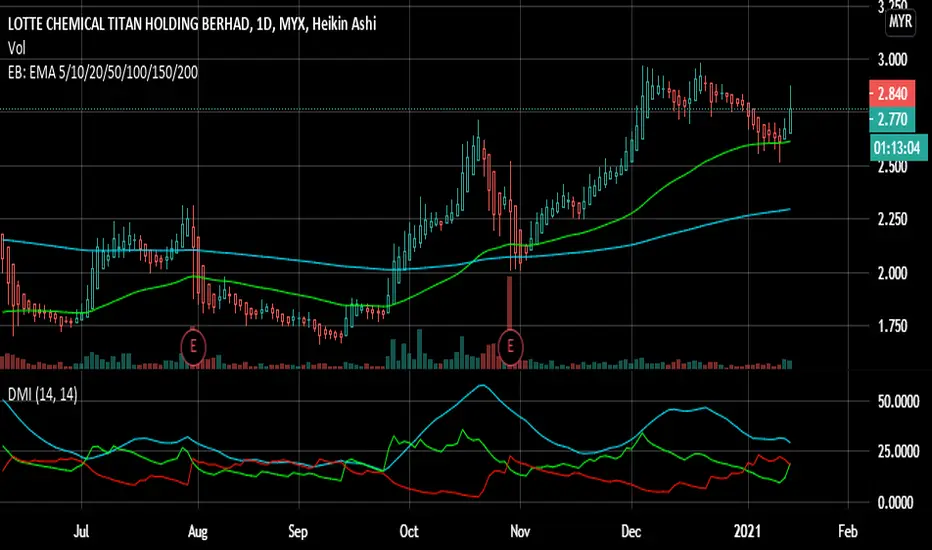Click the Jul label on time axis
Viewport: 932px width, 550px height.
(81, 530)
